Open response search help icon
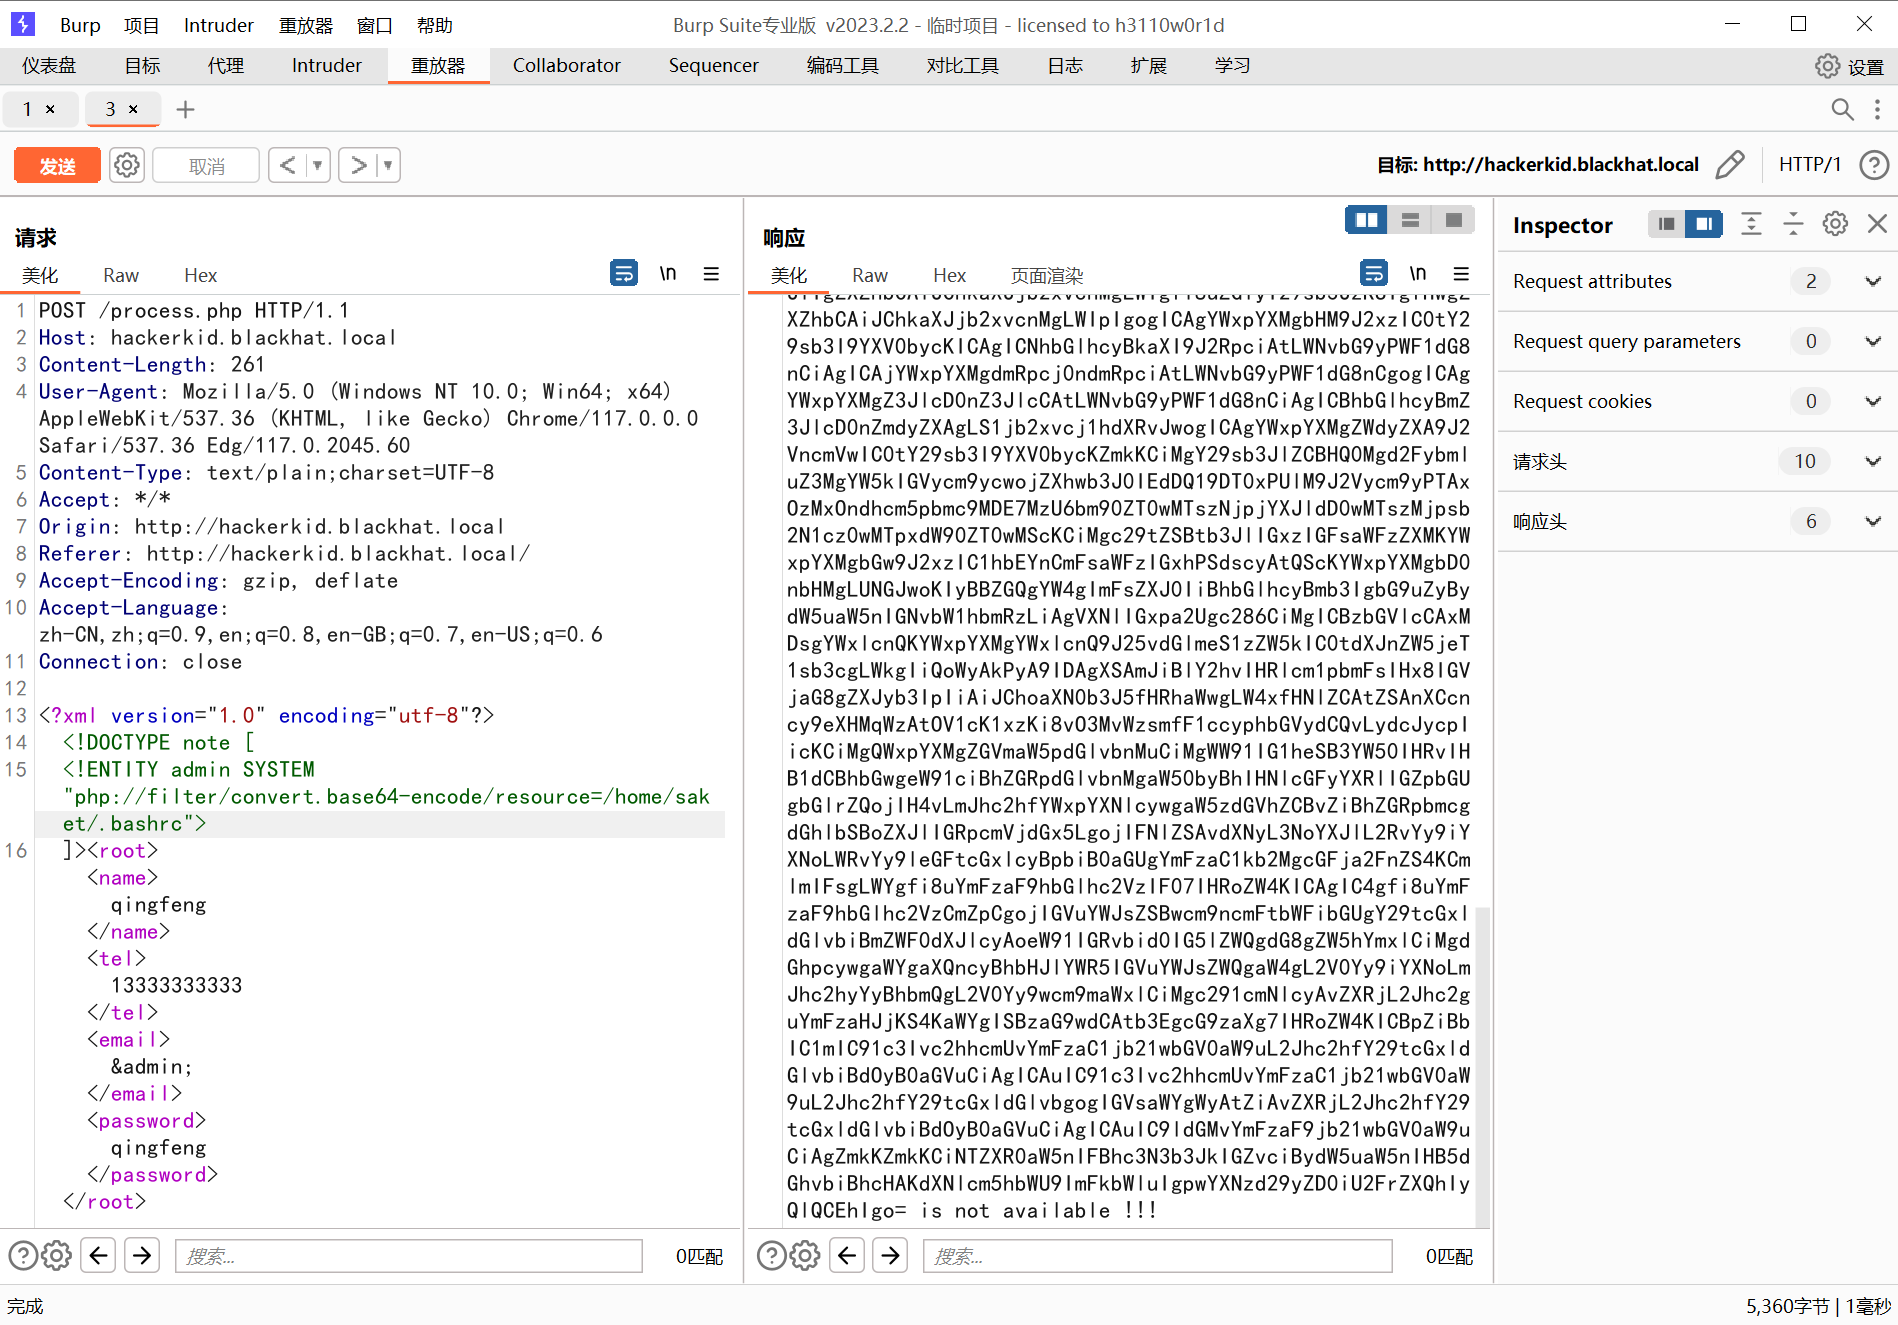The width and height of the screenshot is (1898, 1325). pos(771,1255)
